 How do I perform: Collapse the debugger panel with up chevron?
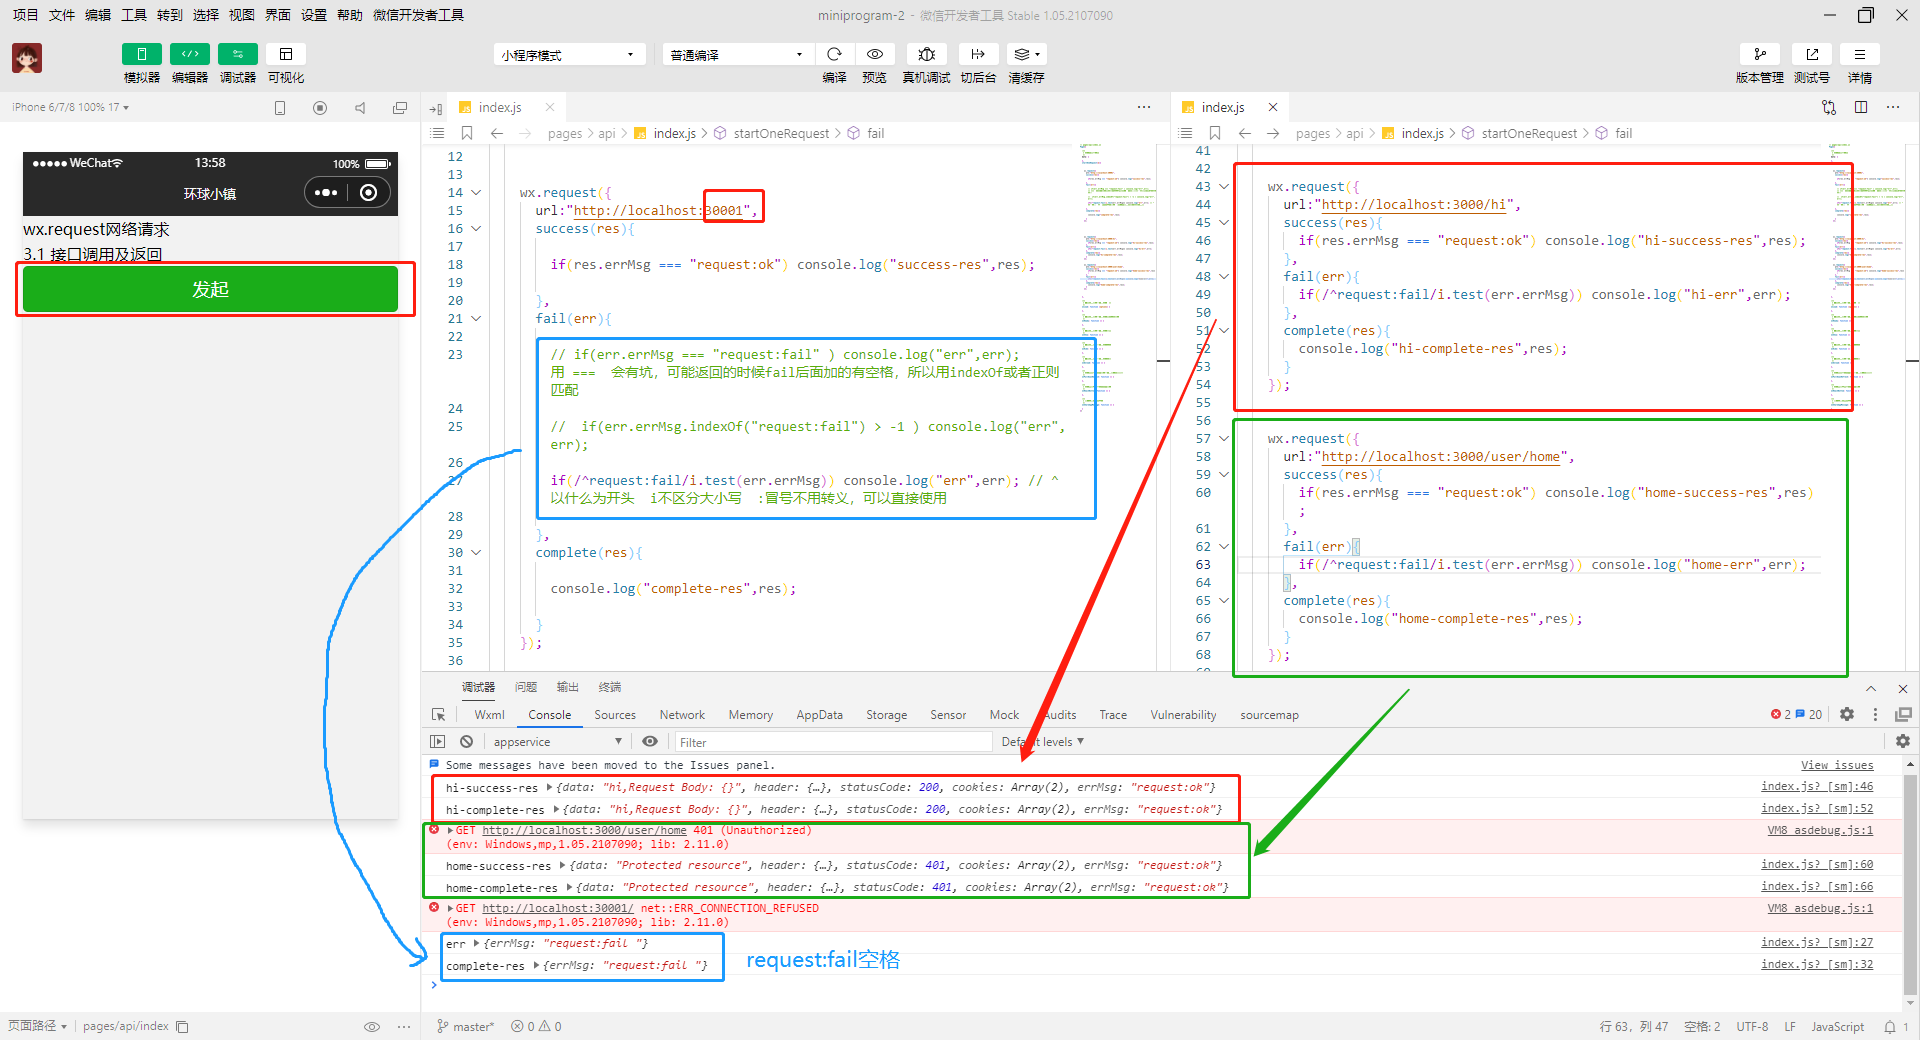pos(1871,688)
